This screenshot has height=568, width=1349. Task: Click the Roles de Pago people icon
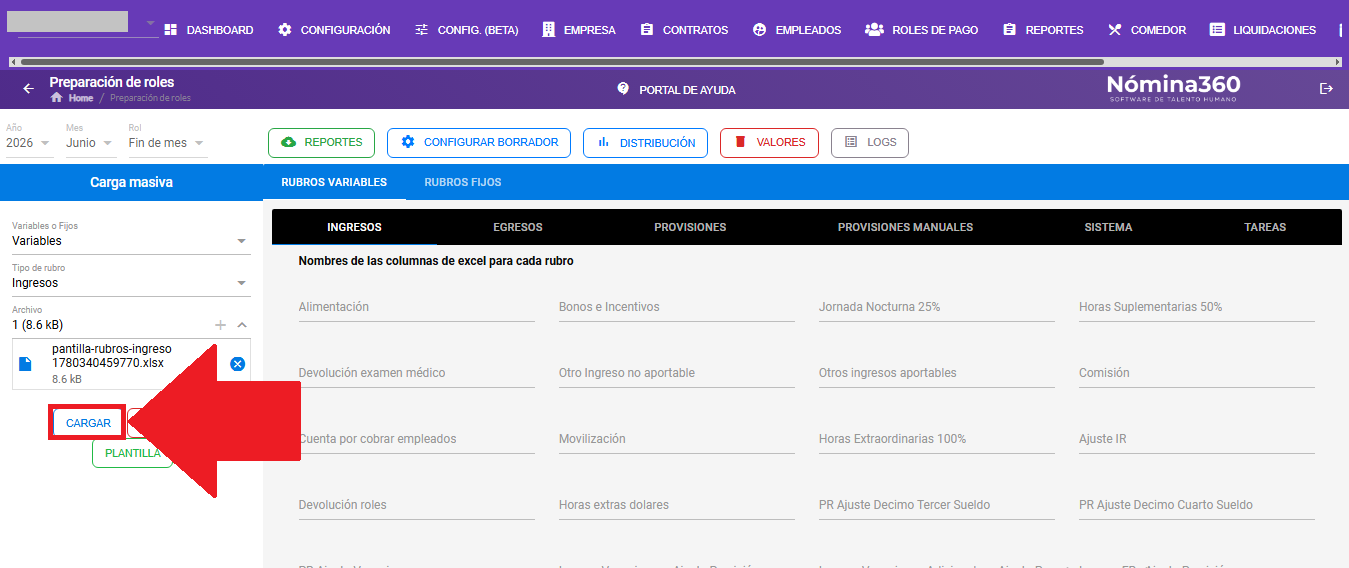pyautogui.click(x=874, y=30)
